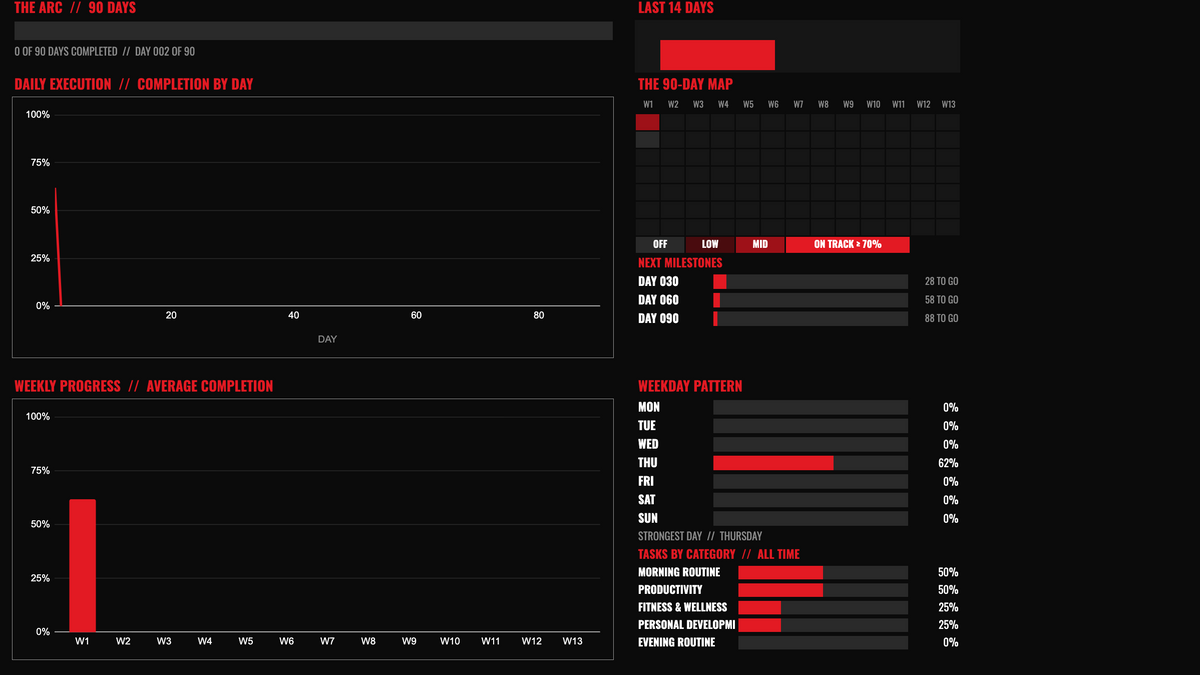Click the MON weekday bar

point(810,407)
